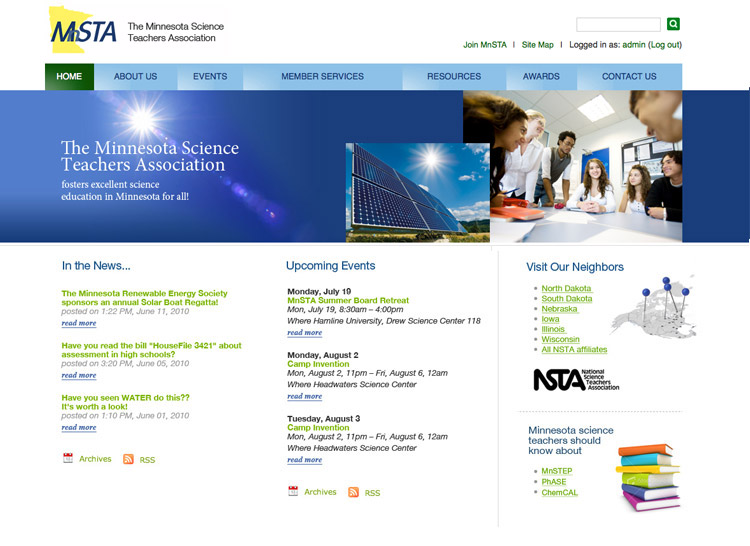Read more under Monday, August 2 event
Screen dimensions: 750x546
[305, 396]
